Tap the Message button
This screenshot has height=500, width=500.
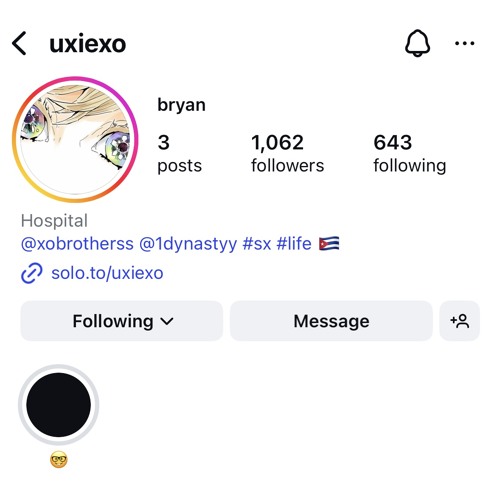click(x=331, y=321)
